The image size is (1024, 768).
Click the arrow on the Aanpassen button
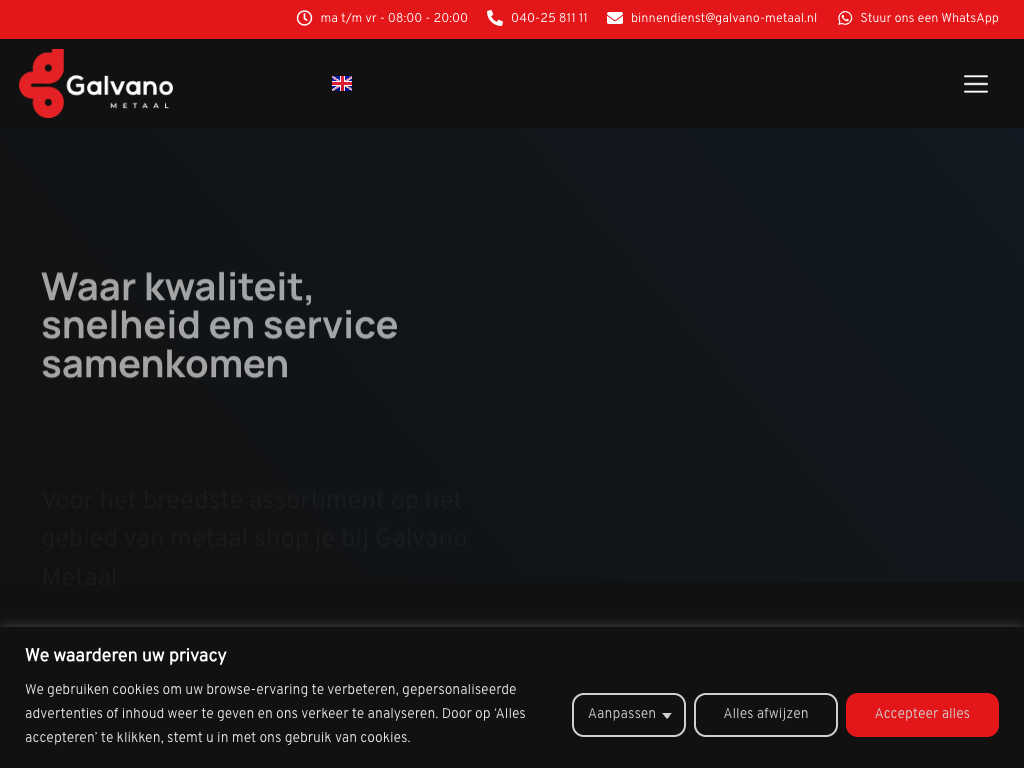[667, 715]
